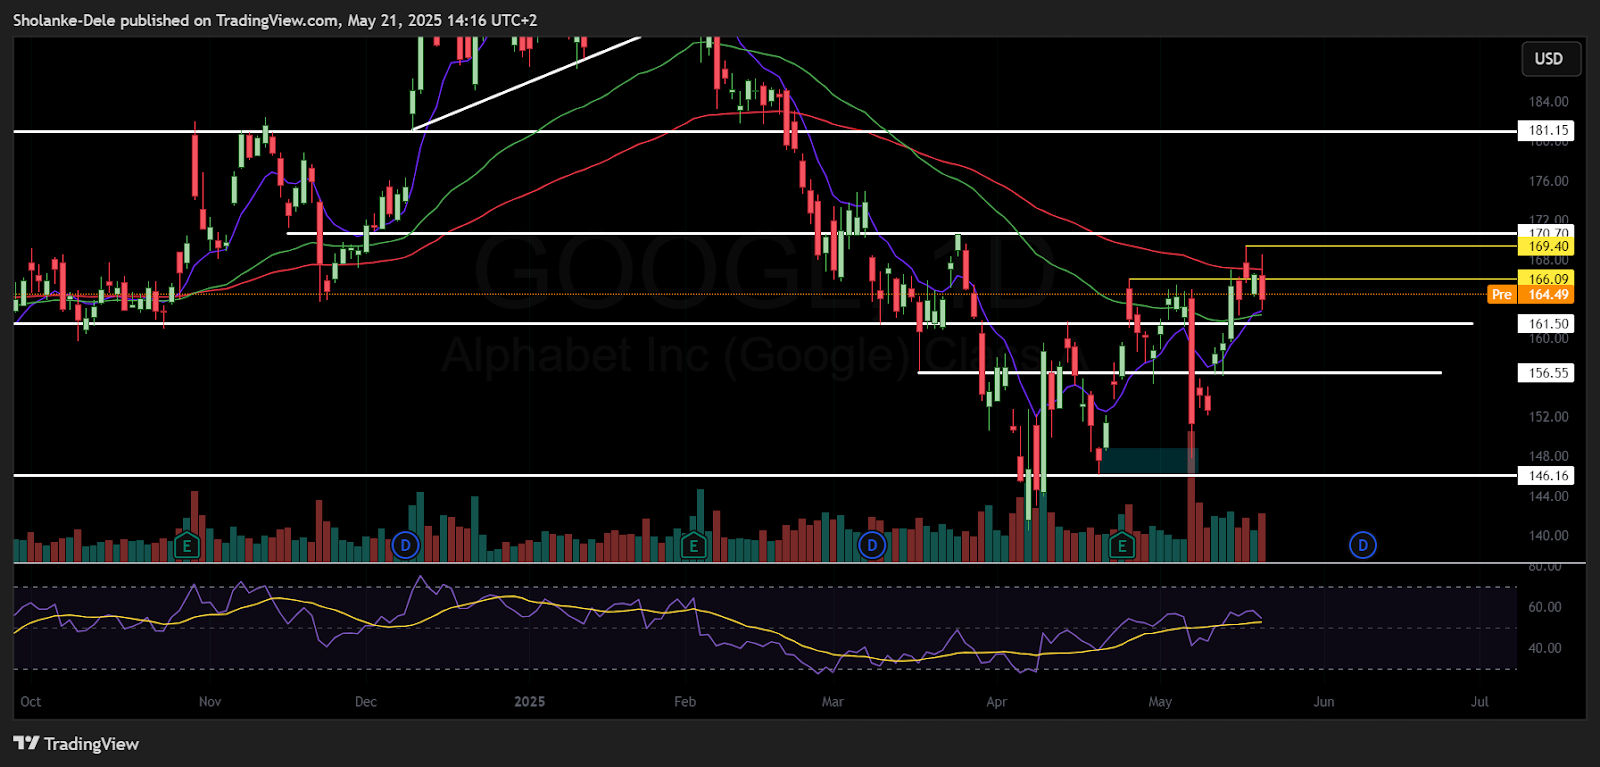Click the May label on time axis

(1160, 702)
